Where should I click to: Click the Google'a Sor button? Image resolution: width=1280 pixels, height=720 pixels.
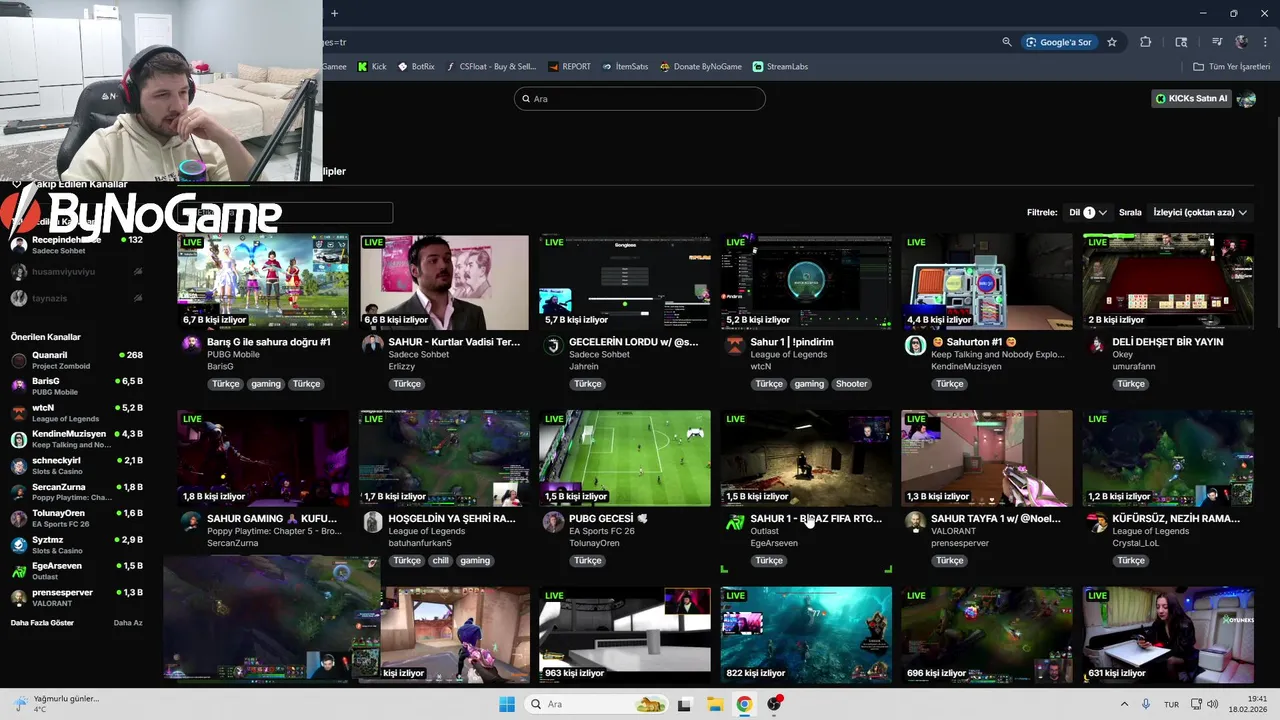1058,42
